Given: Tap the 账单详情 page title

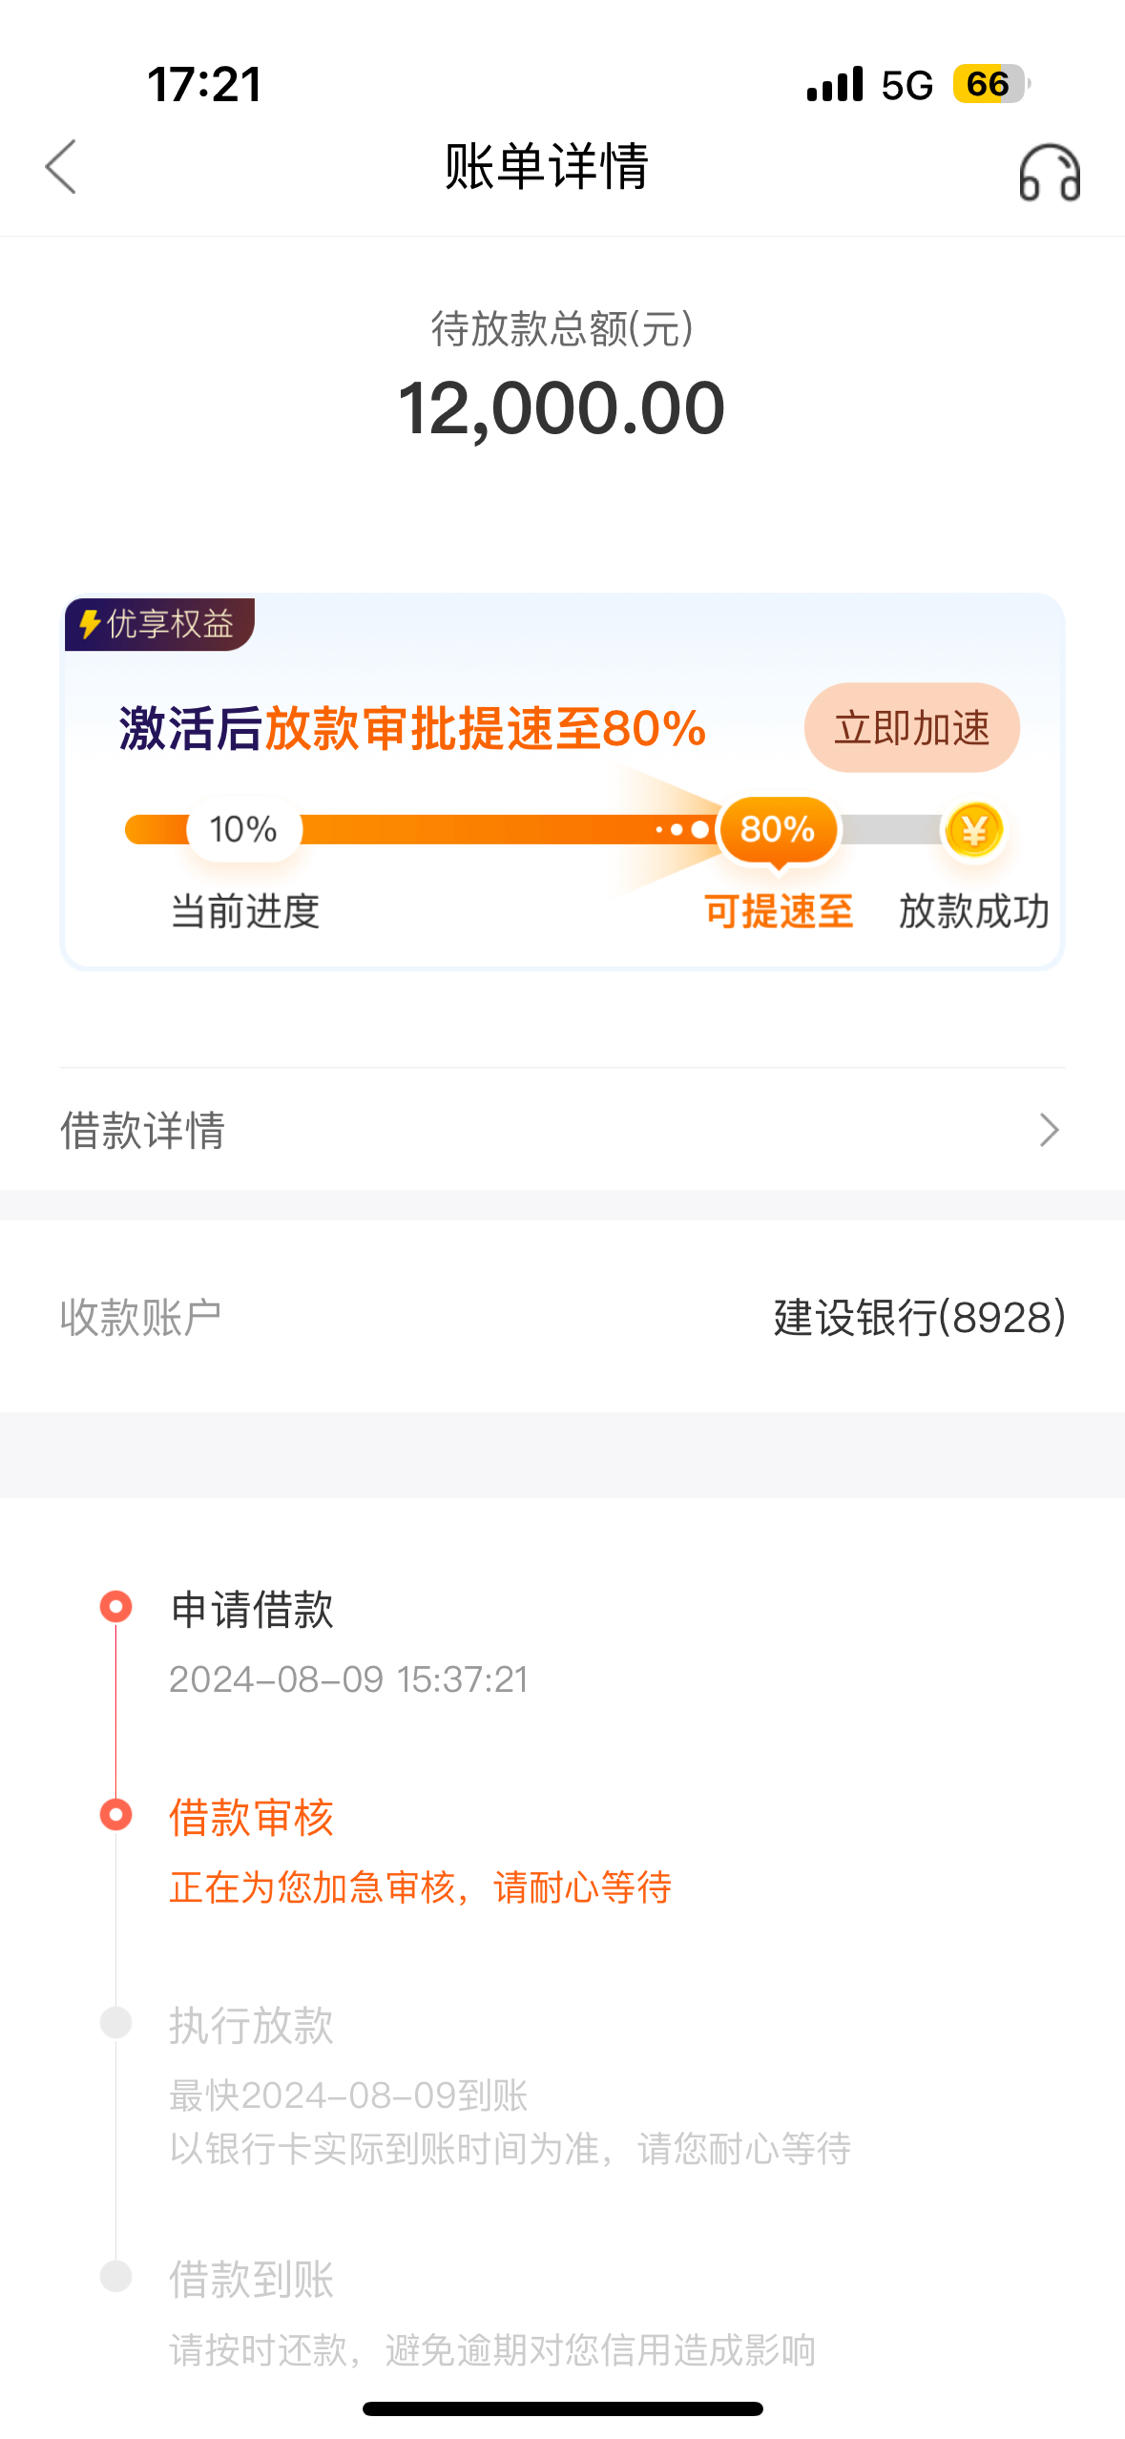Looking at the screenshot, I should (x=546, y=166).
